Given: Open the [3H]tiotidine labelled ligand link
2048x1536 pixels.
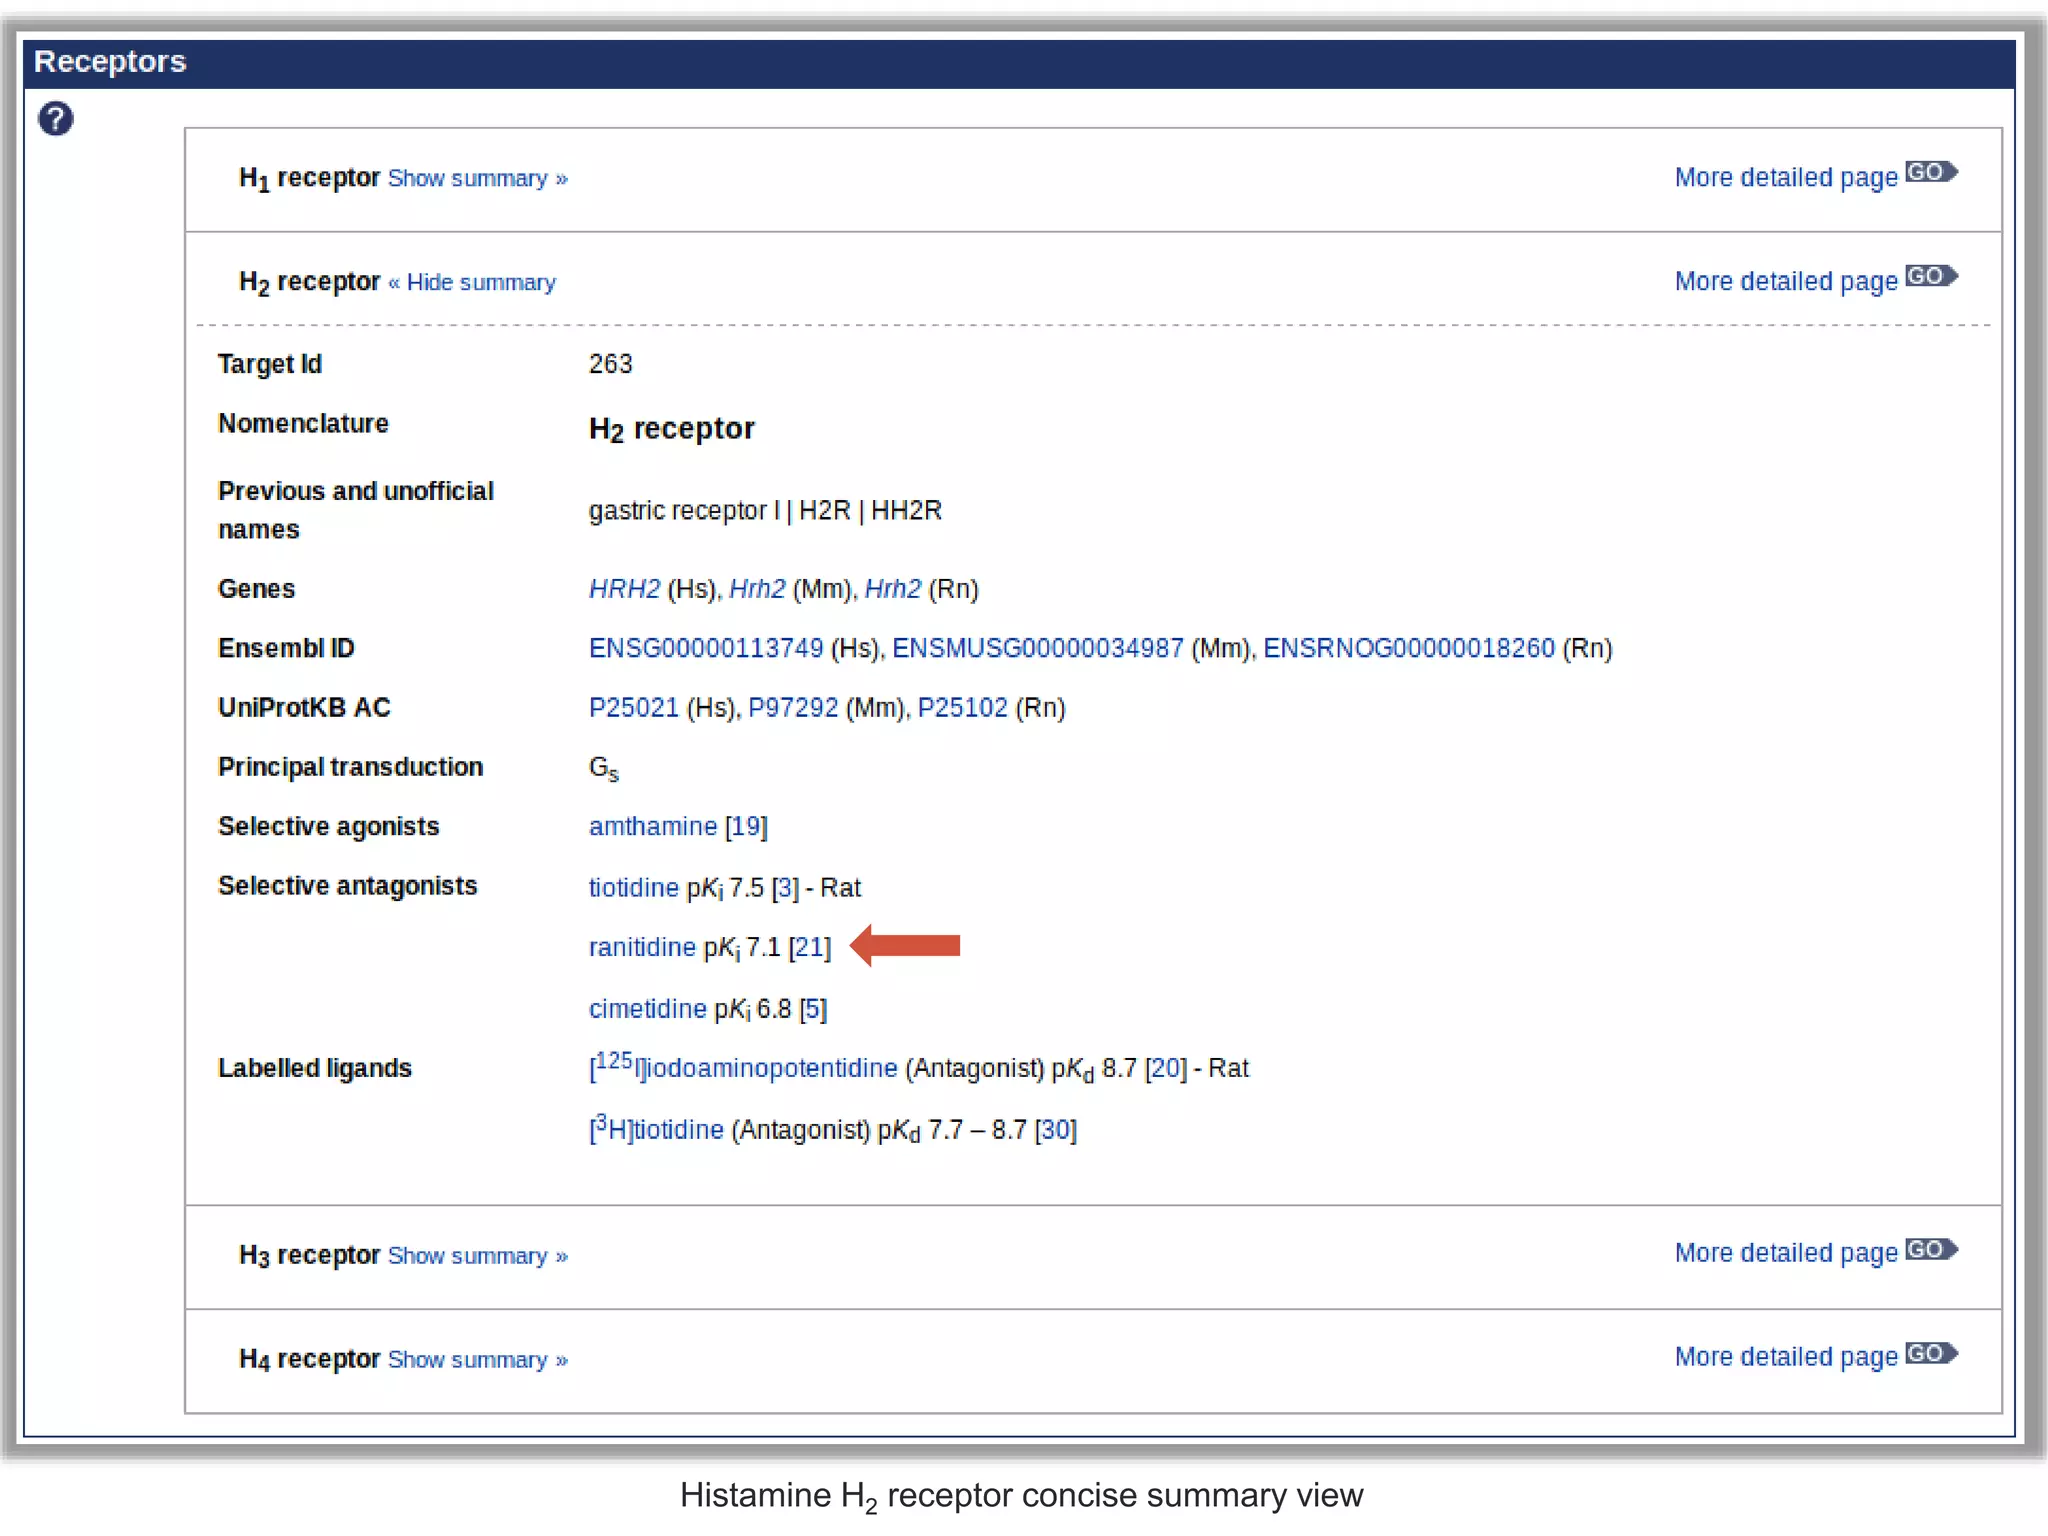Looking at the screenshot, I should (x=656, y=1128).
